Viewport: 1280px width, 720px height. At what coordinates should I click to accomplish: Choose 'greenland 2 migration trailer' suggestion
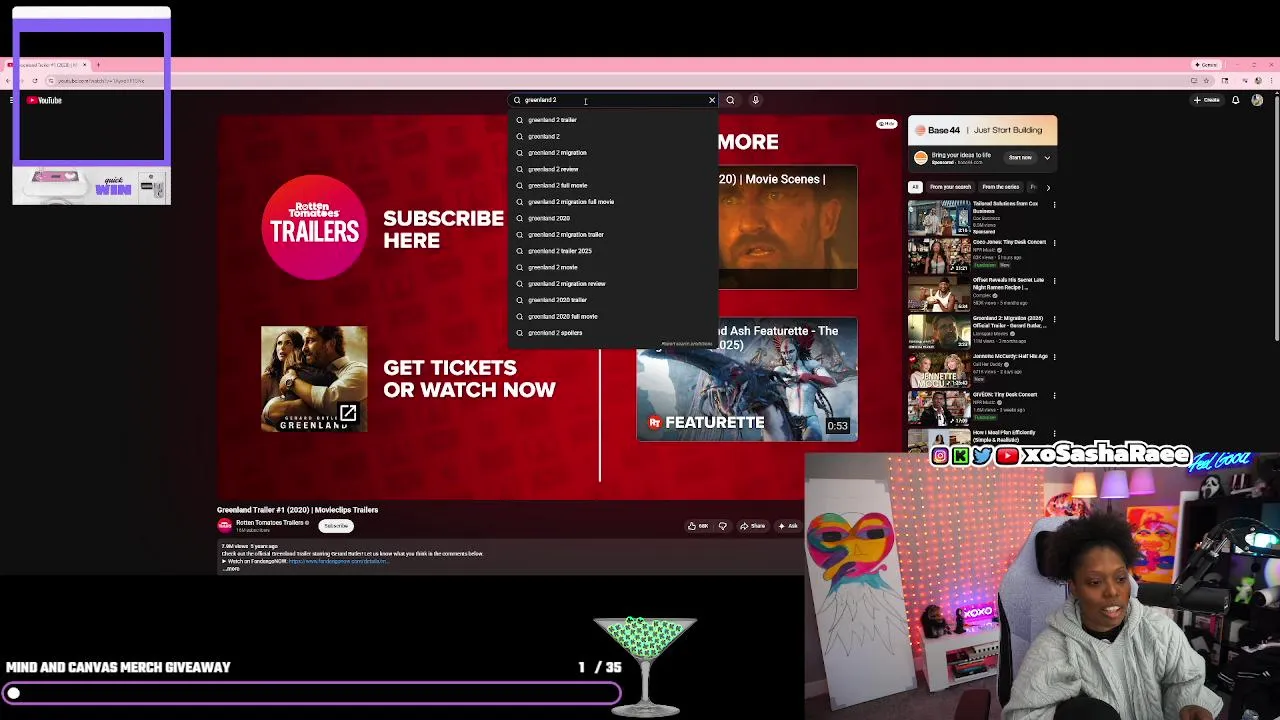click(613, 234)
